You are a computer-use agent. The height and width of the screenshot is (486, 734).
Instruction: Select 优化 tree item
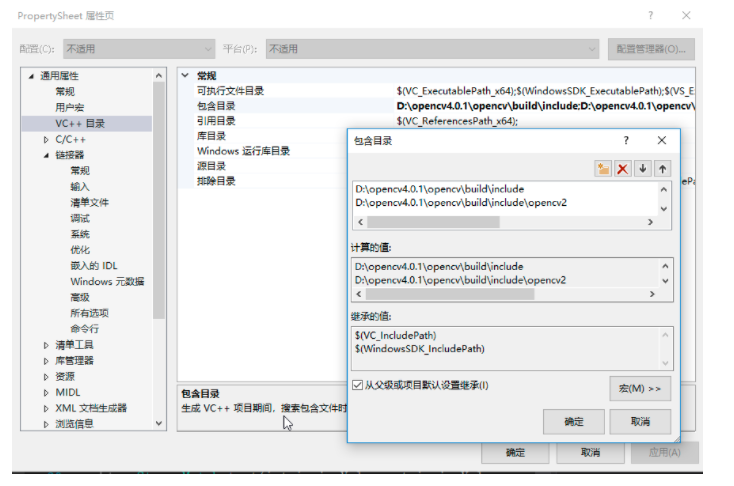click(x=80, y=250)
